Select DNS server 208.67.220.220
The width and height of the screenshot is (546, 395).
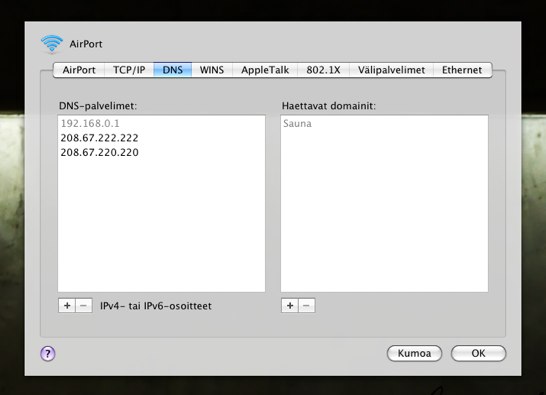[161, 152]
